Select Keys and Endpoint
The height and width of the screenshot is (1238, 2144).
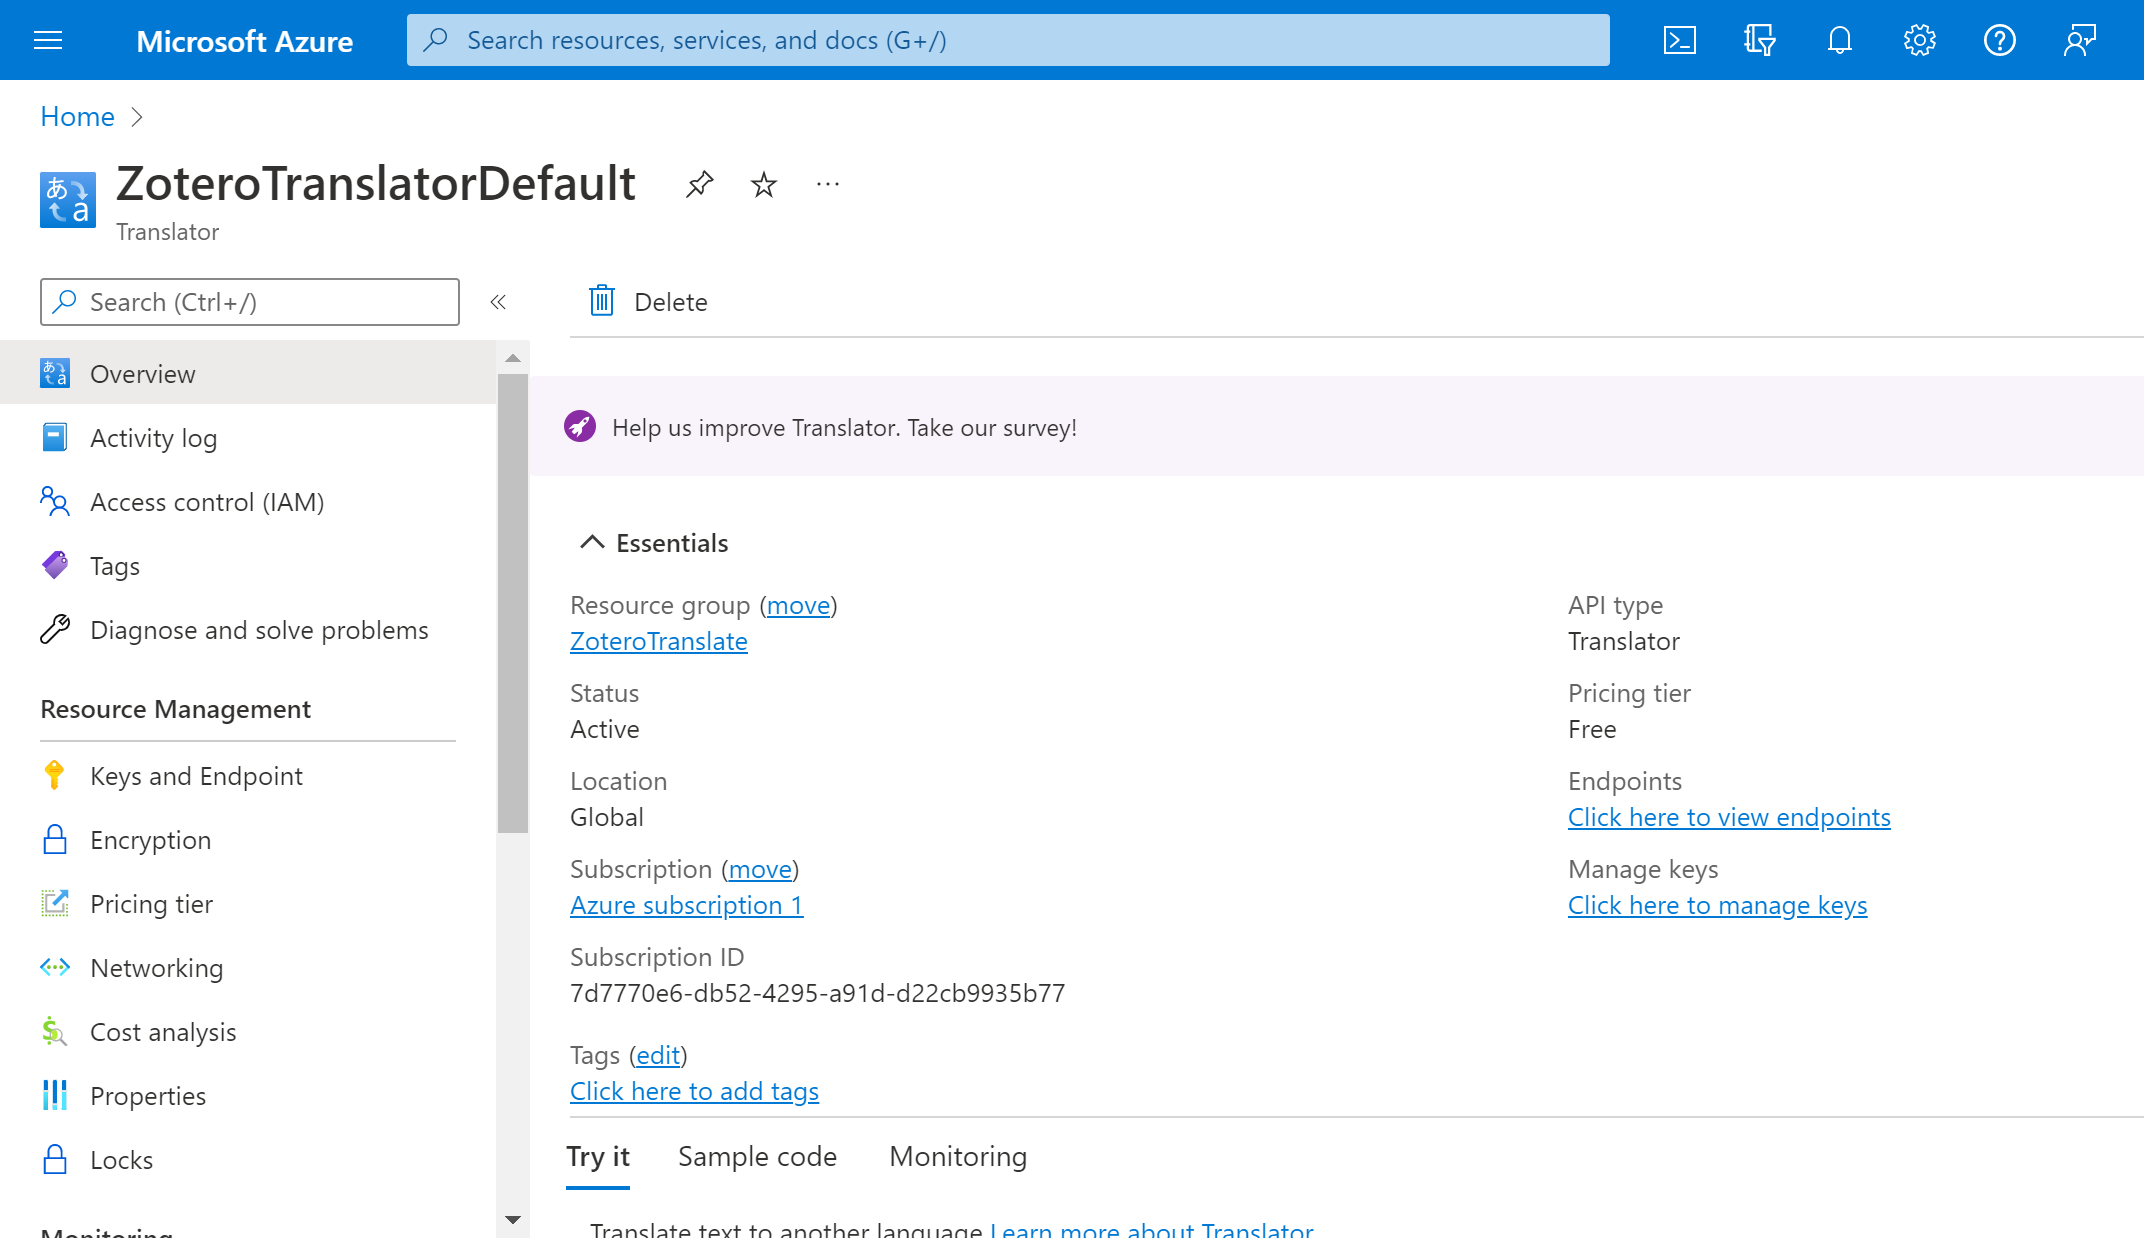tap(196, 775)
